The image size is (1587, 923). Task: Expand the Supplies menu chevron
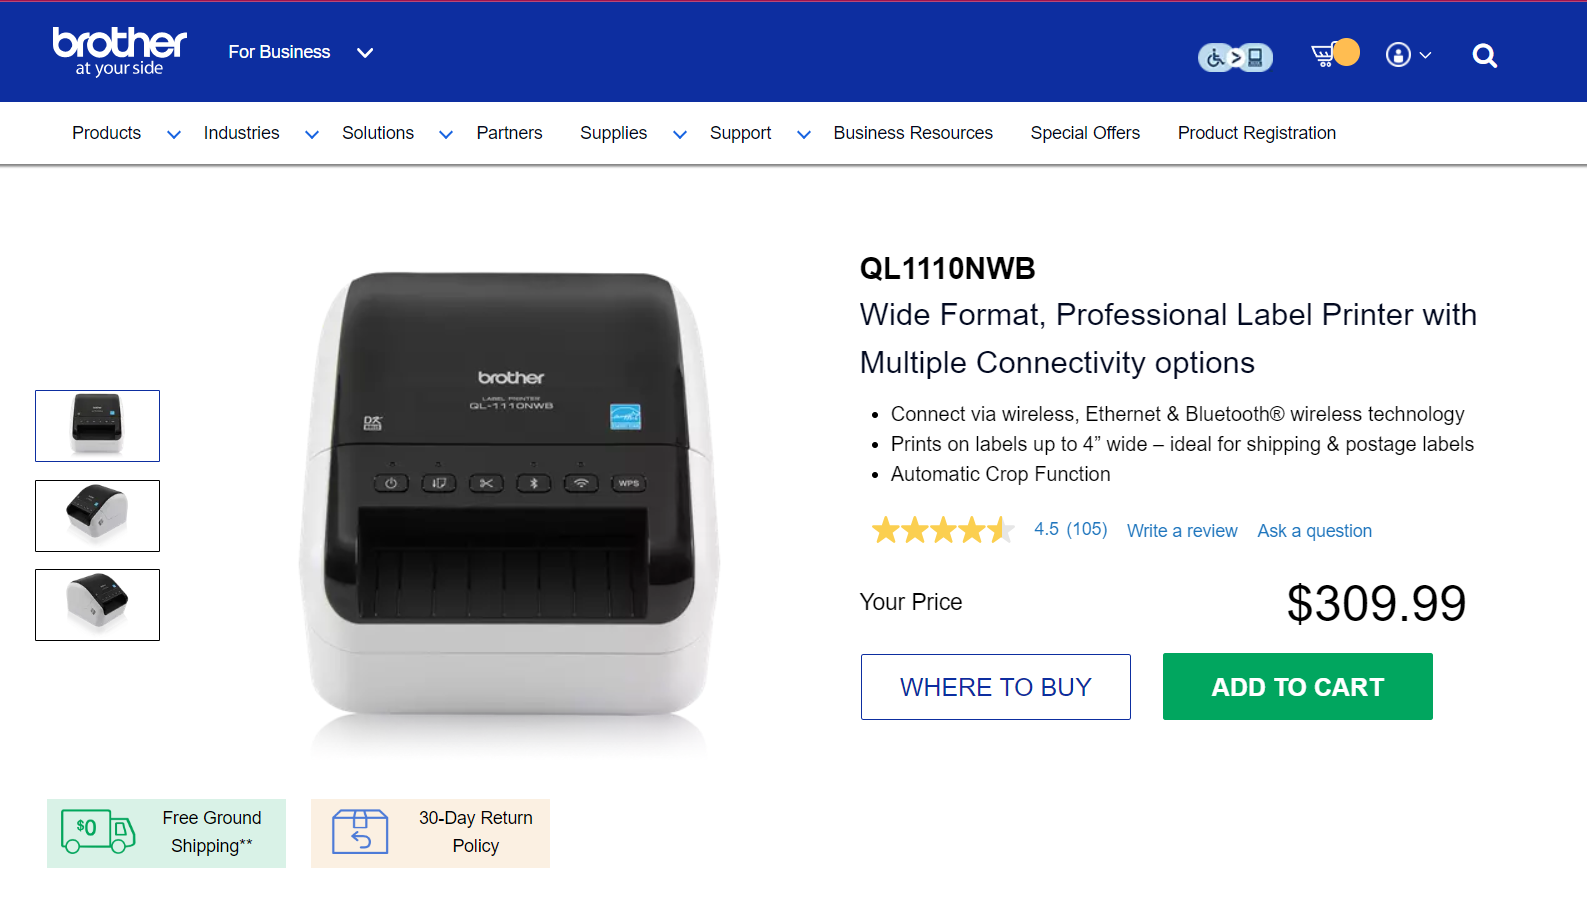pos(680,135)
